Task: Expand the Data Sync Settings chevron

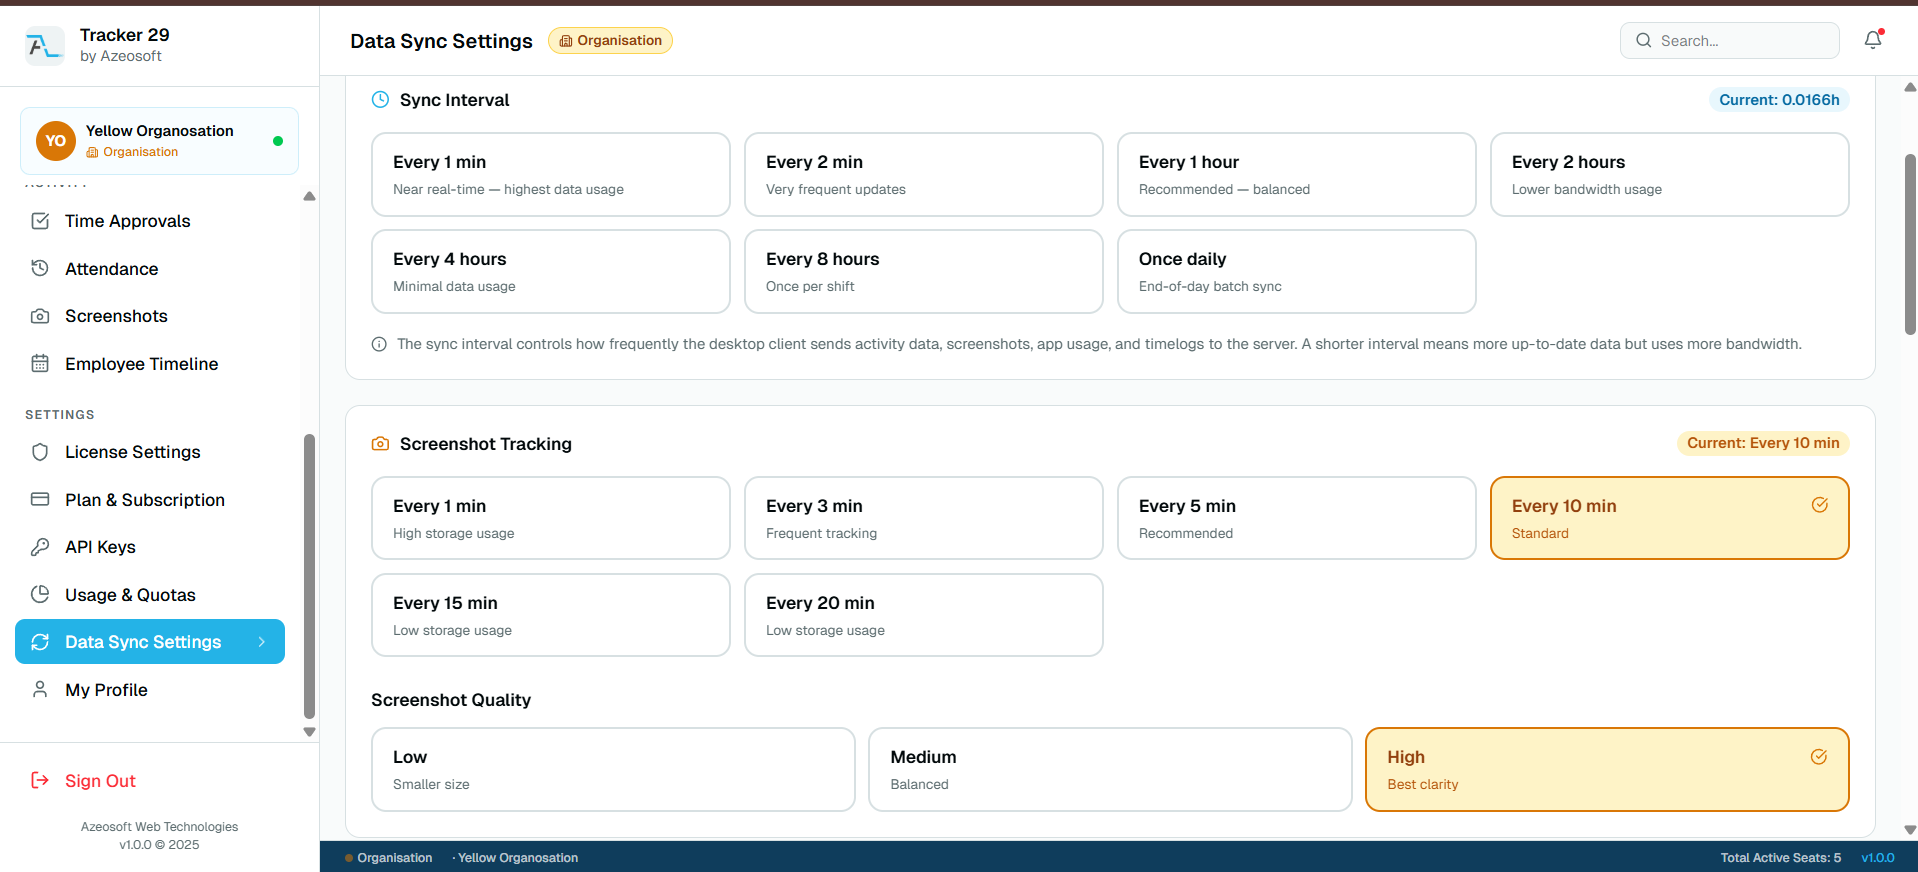Action: (262, 642)
